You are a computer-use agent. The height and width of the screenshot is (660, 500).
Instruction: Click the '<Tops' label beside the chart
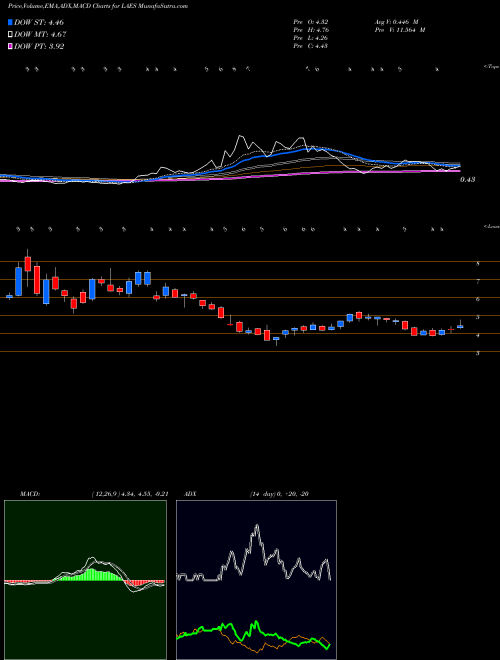point(492,67)
